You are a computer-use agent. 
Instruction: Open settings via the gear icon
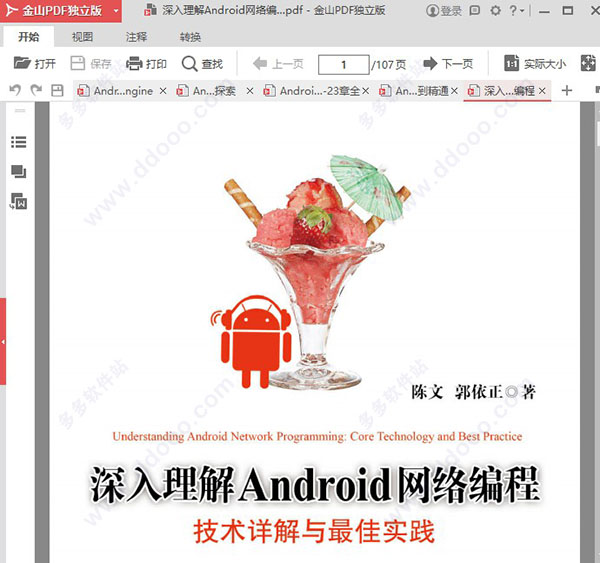[496, 10]
